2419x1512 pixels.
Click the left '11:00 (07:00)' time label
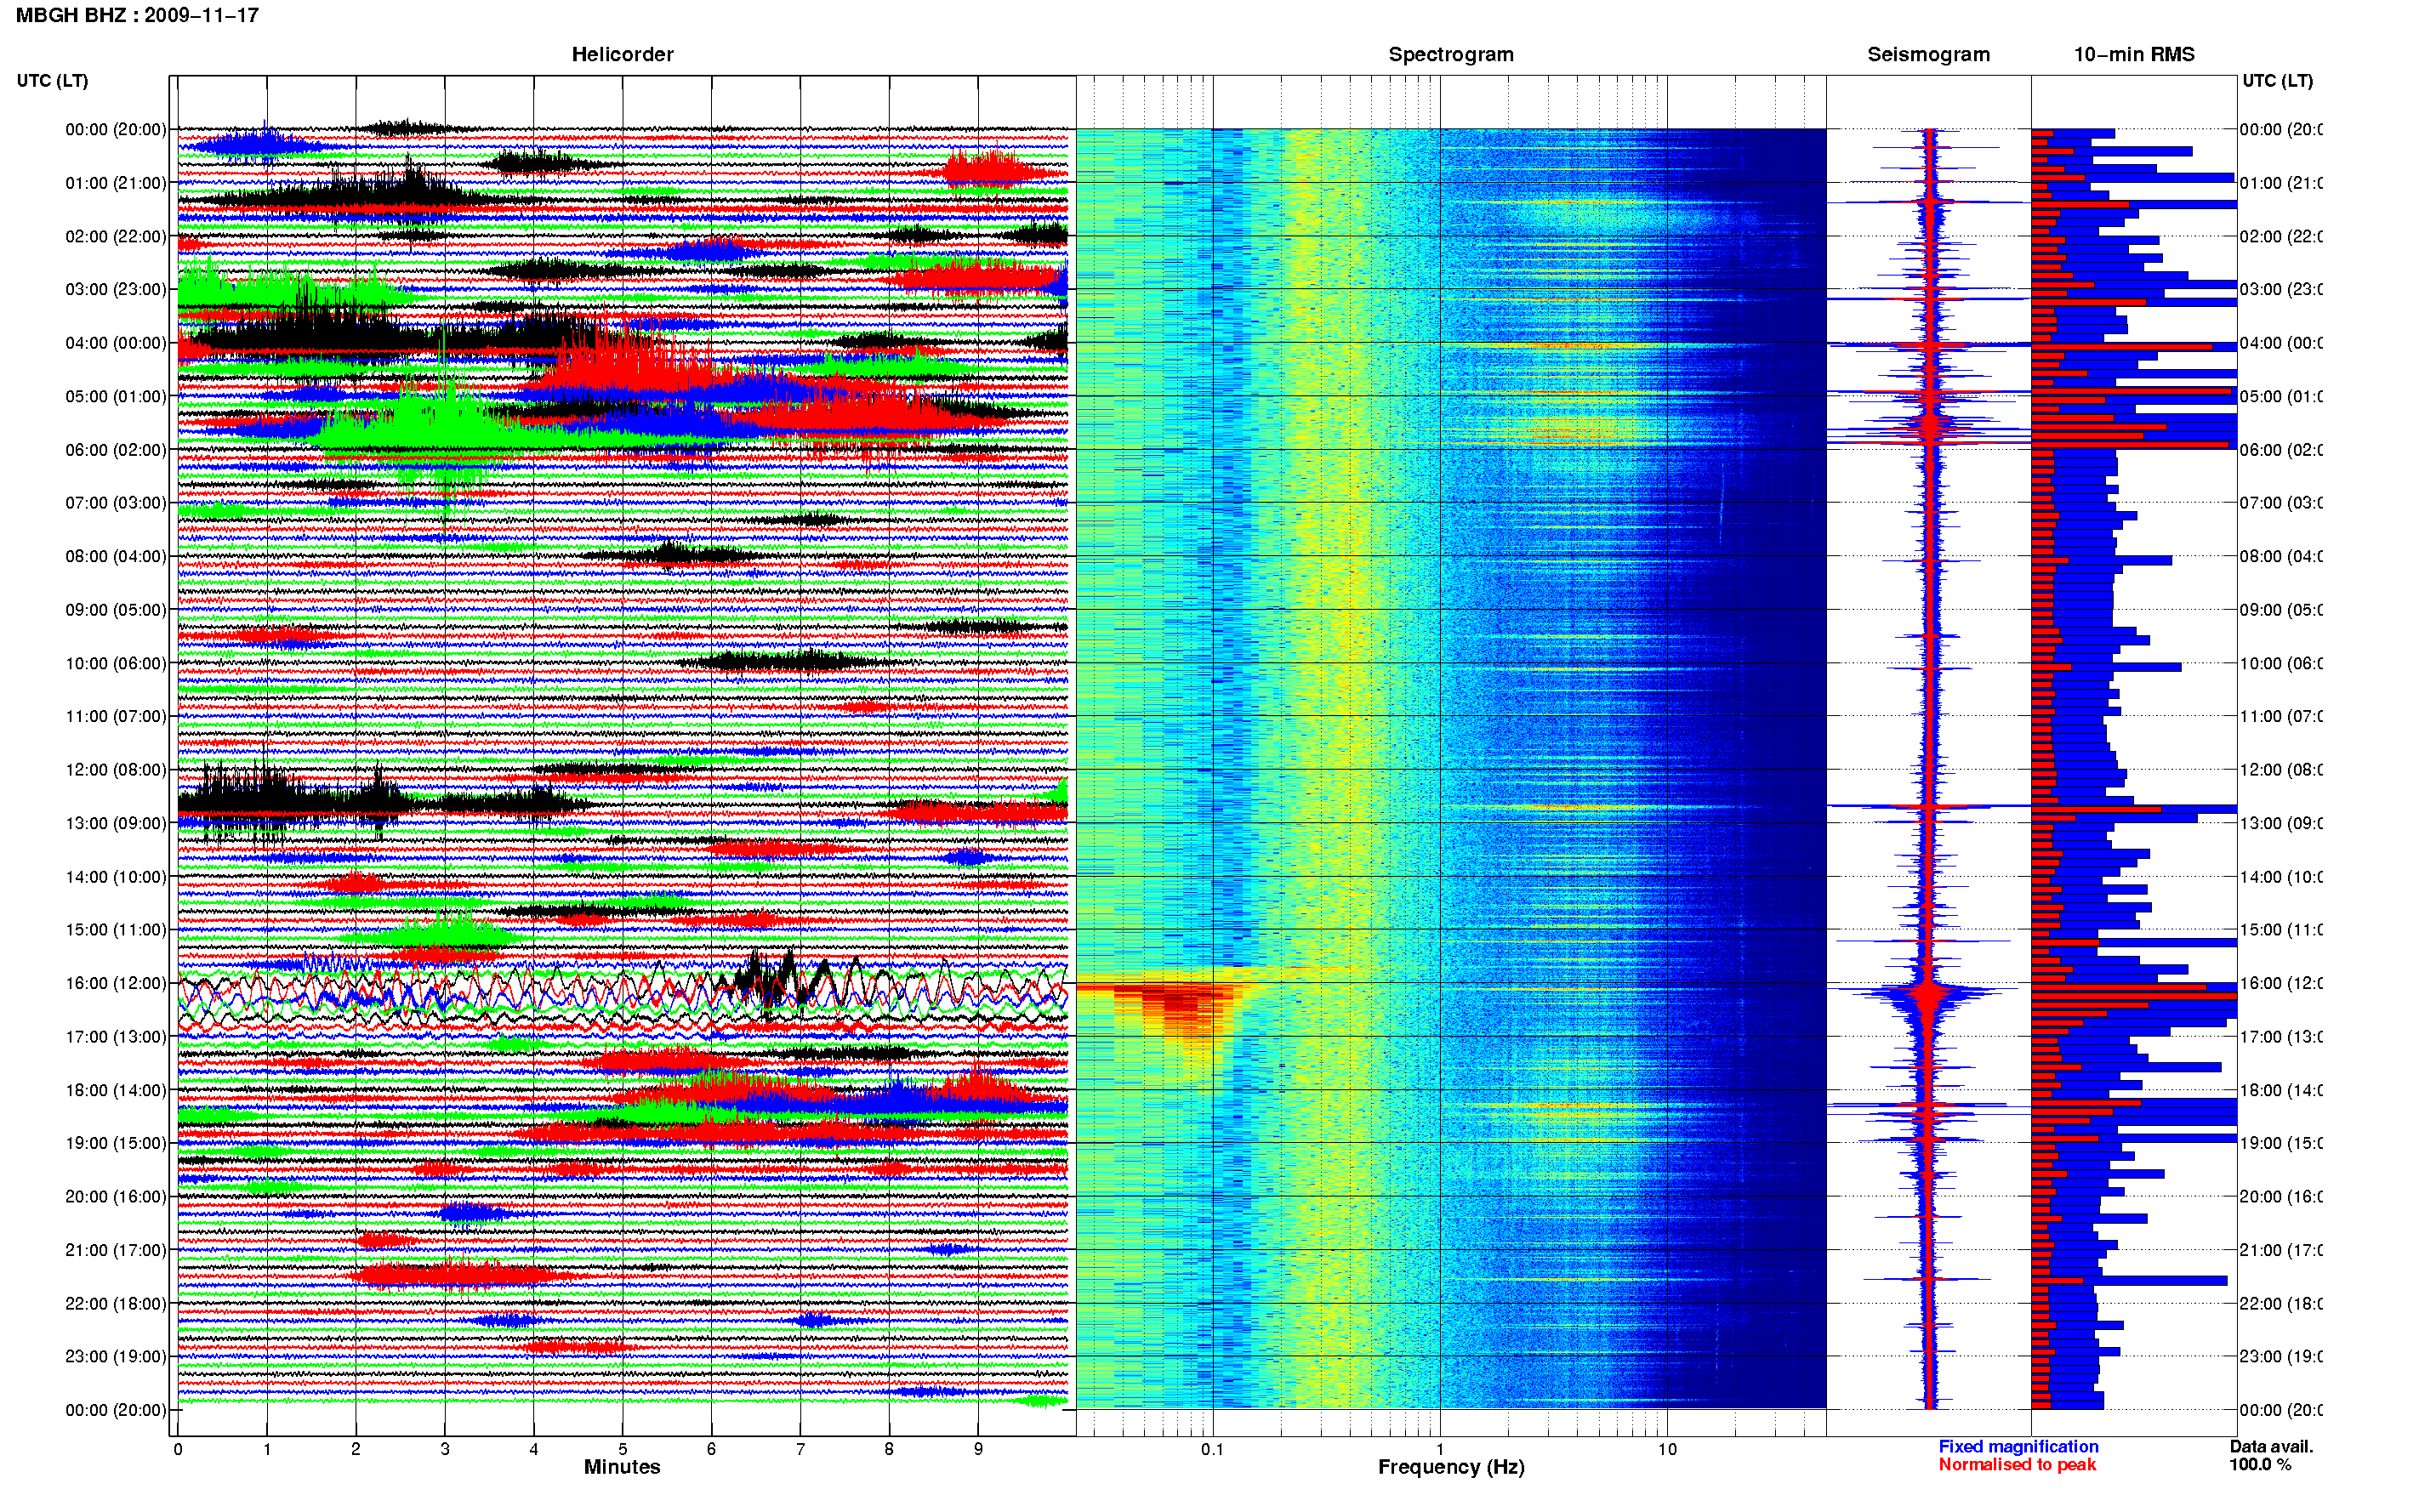point(116,716)
